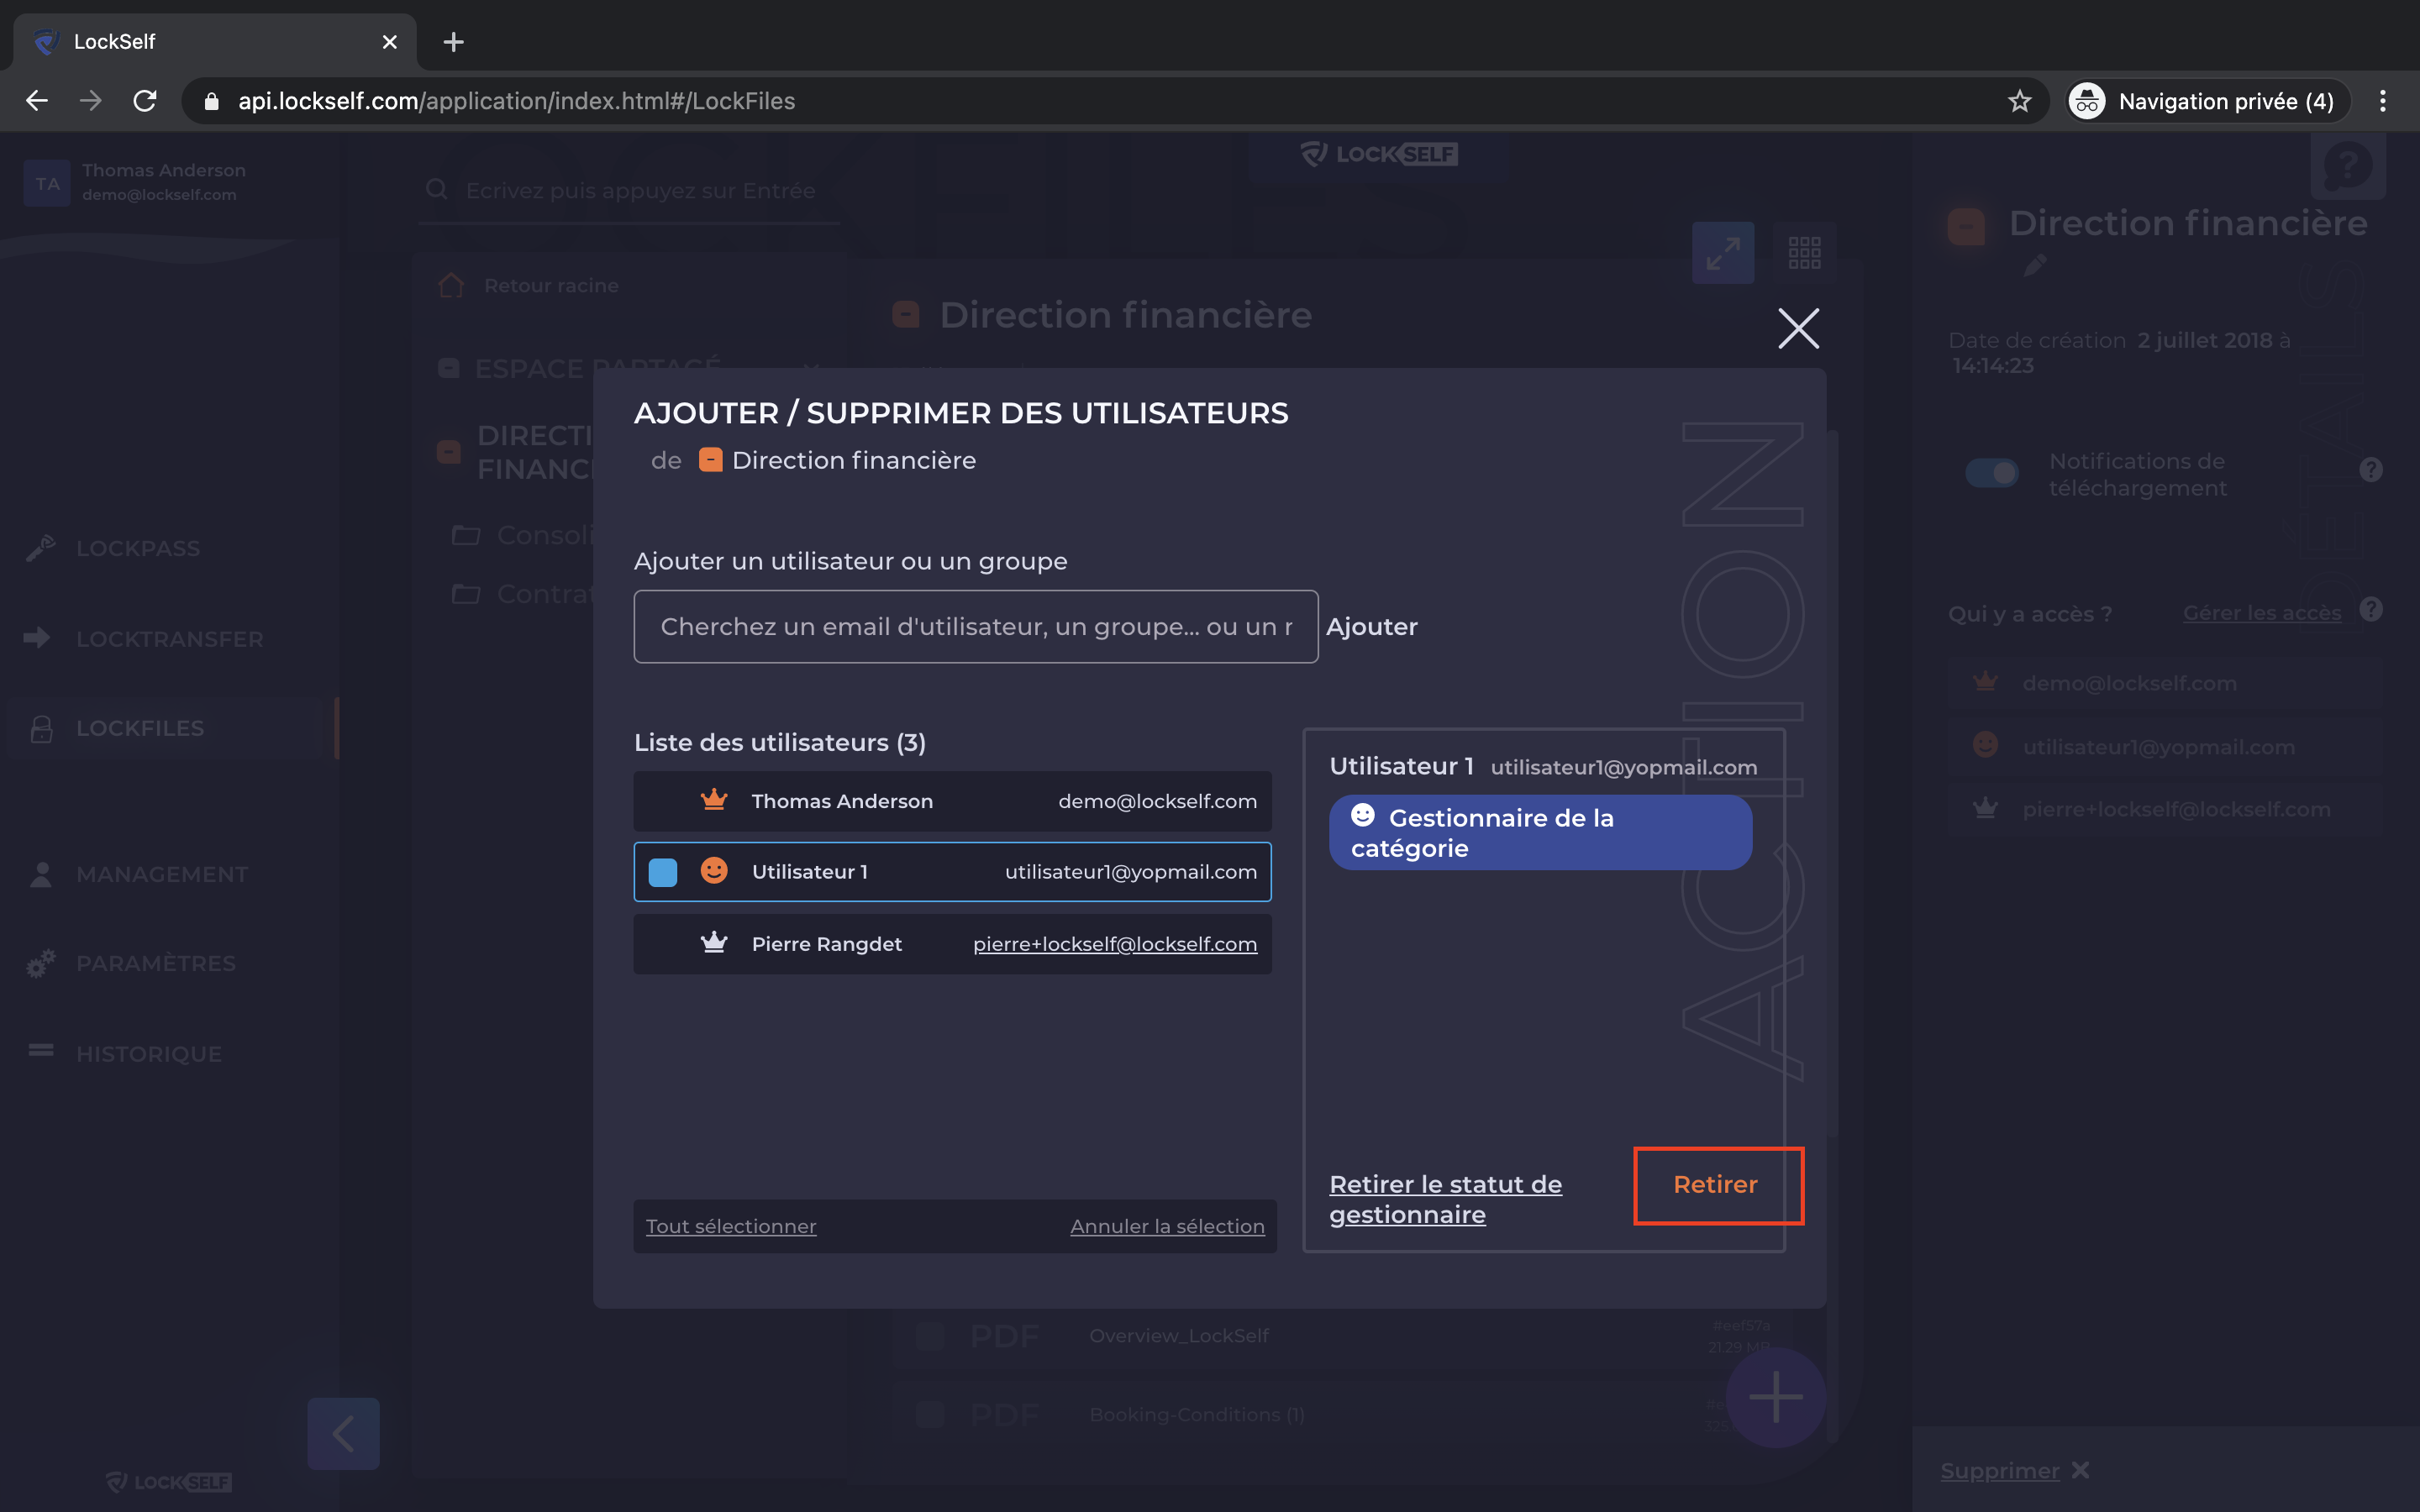Select the Thomas Anderson user row
Screen dimensions: 2420x1512
point(952,801)
